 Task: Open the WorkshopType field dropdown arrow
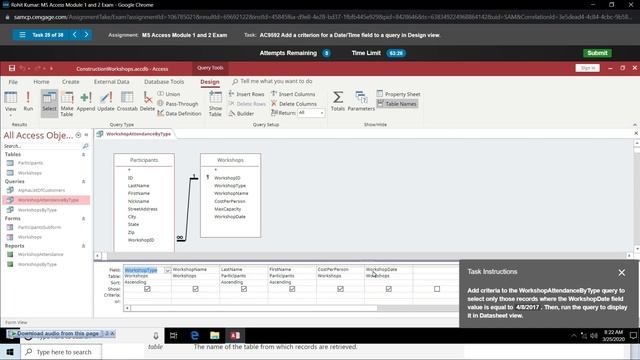167,270
